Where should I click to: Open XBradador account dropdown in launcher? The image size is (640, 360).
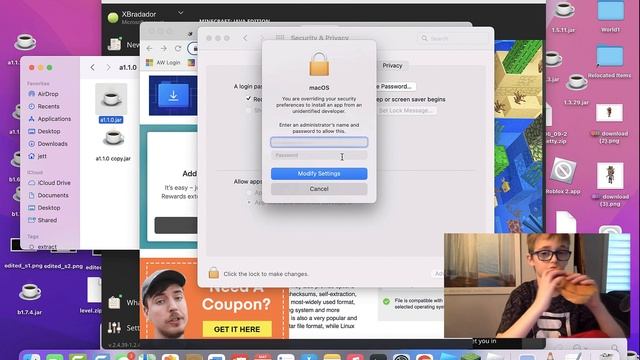(x=180, y=13)
